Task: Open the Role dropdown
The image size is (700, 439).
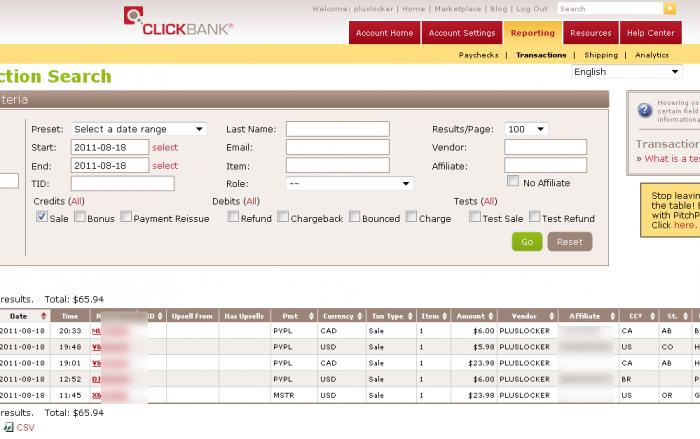Action: click(349, 184)
